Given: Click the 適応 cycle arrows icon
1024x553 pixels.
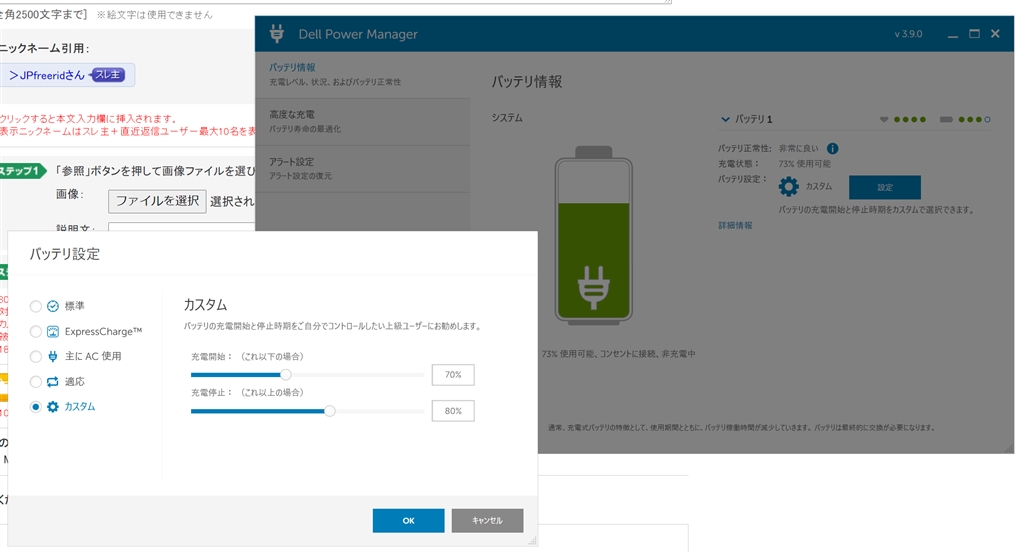Looking at the screenshot, I should (x=53, y=382).
